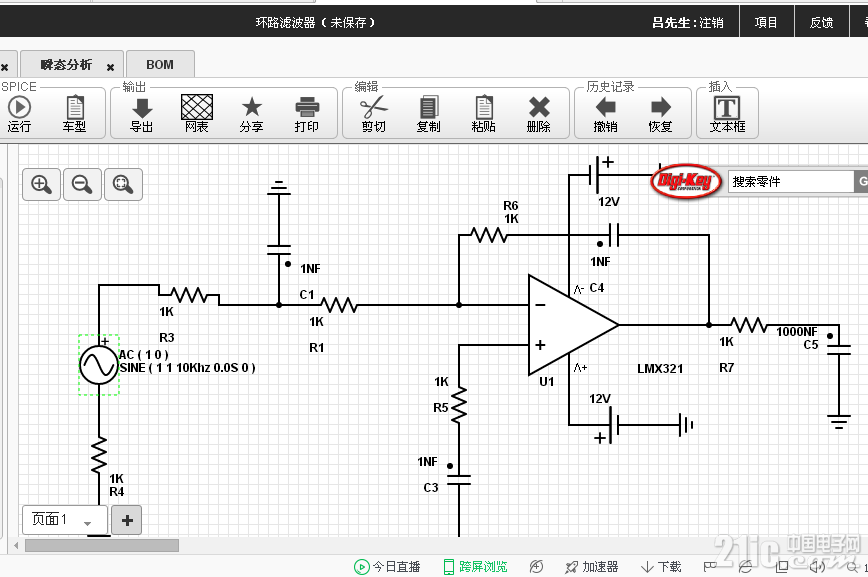Open the 车型 models icon
The height and width of the screenshot is (577, 868).
pyautogui.click(x=75, y=107)
